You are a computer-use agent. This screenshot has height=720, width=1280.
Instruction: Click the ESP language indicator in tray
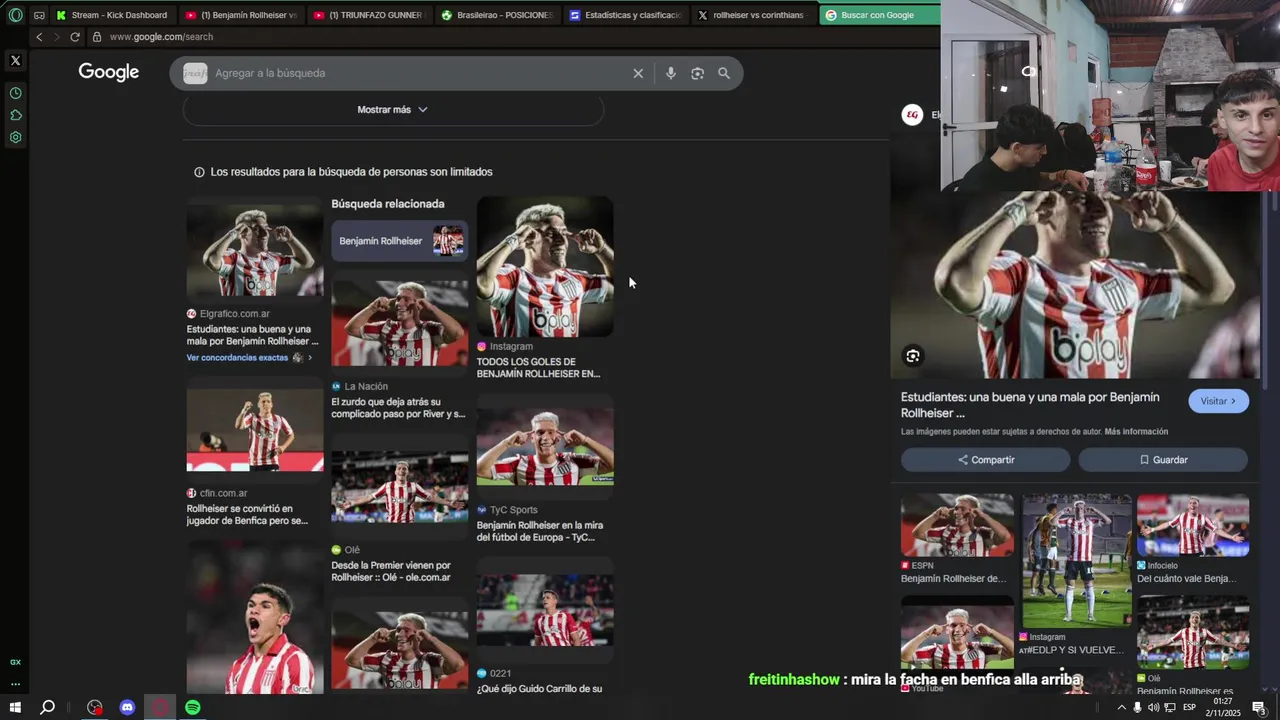coord(1189,708)
